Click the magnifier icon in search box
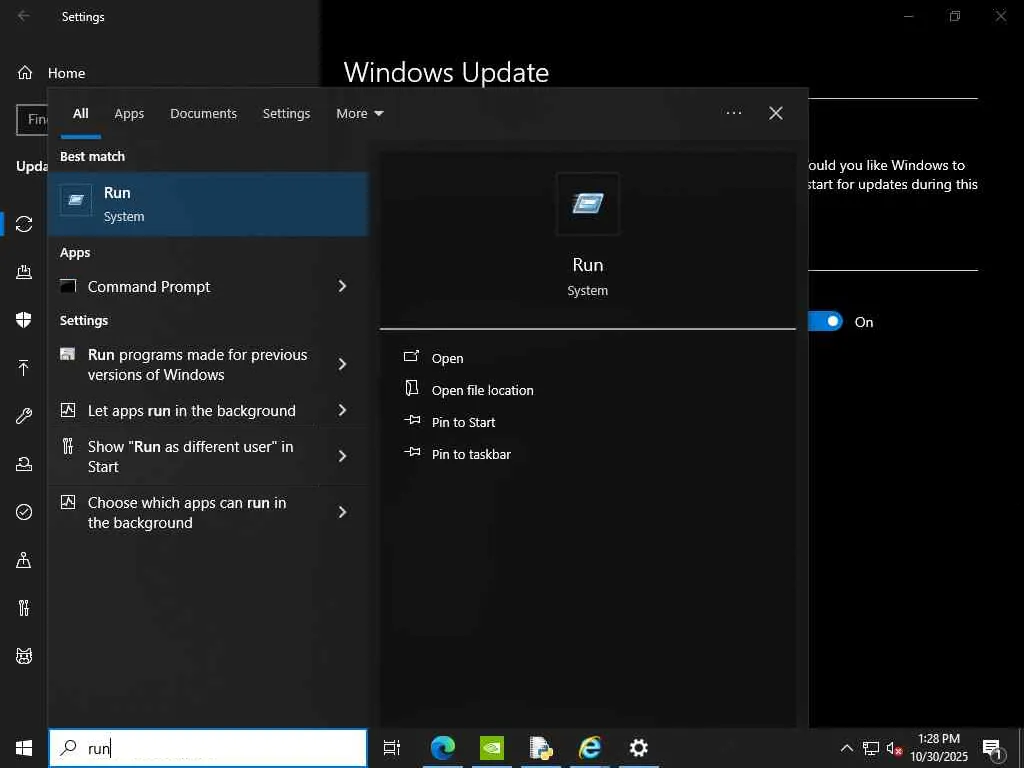Viewport: 1024px width, 768px height. pyautogui.click(x=68, y=748)
